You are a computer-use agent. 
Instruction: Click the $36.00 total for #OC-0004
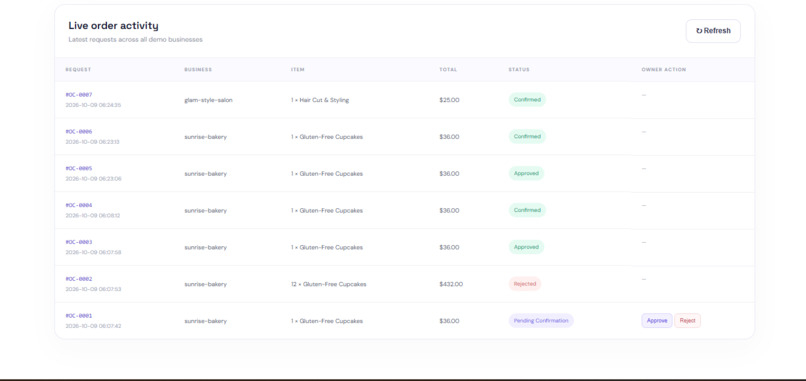click(449, 211)
